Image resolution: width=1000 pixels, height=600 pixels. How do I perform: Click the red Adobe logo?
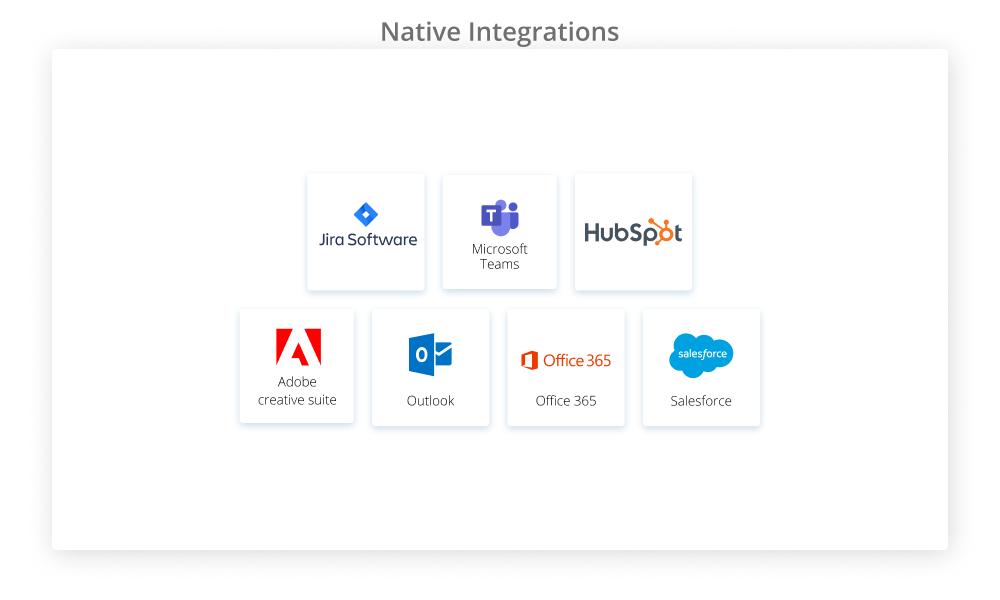(298, 347)
